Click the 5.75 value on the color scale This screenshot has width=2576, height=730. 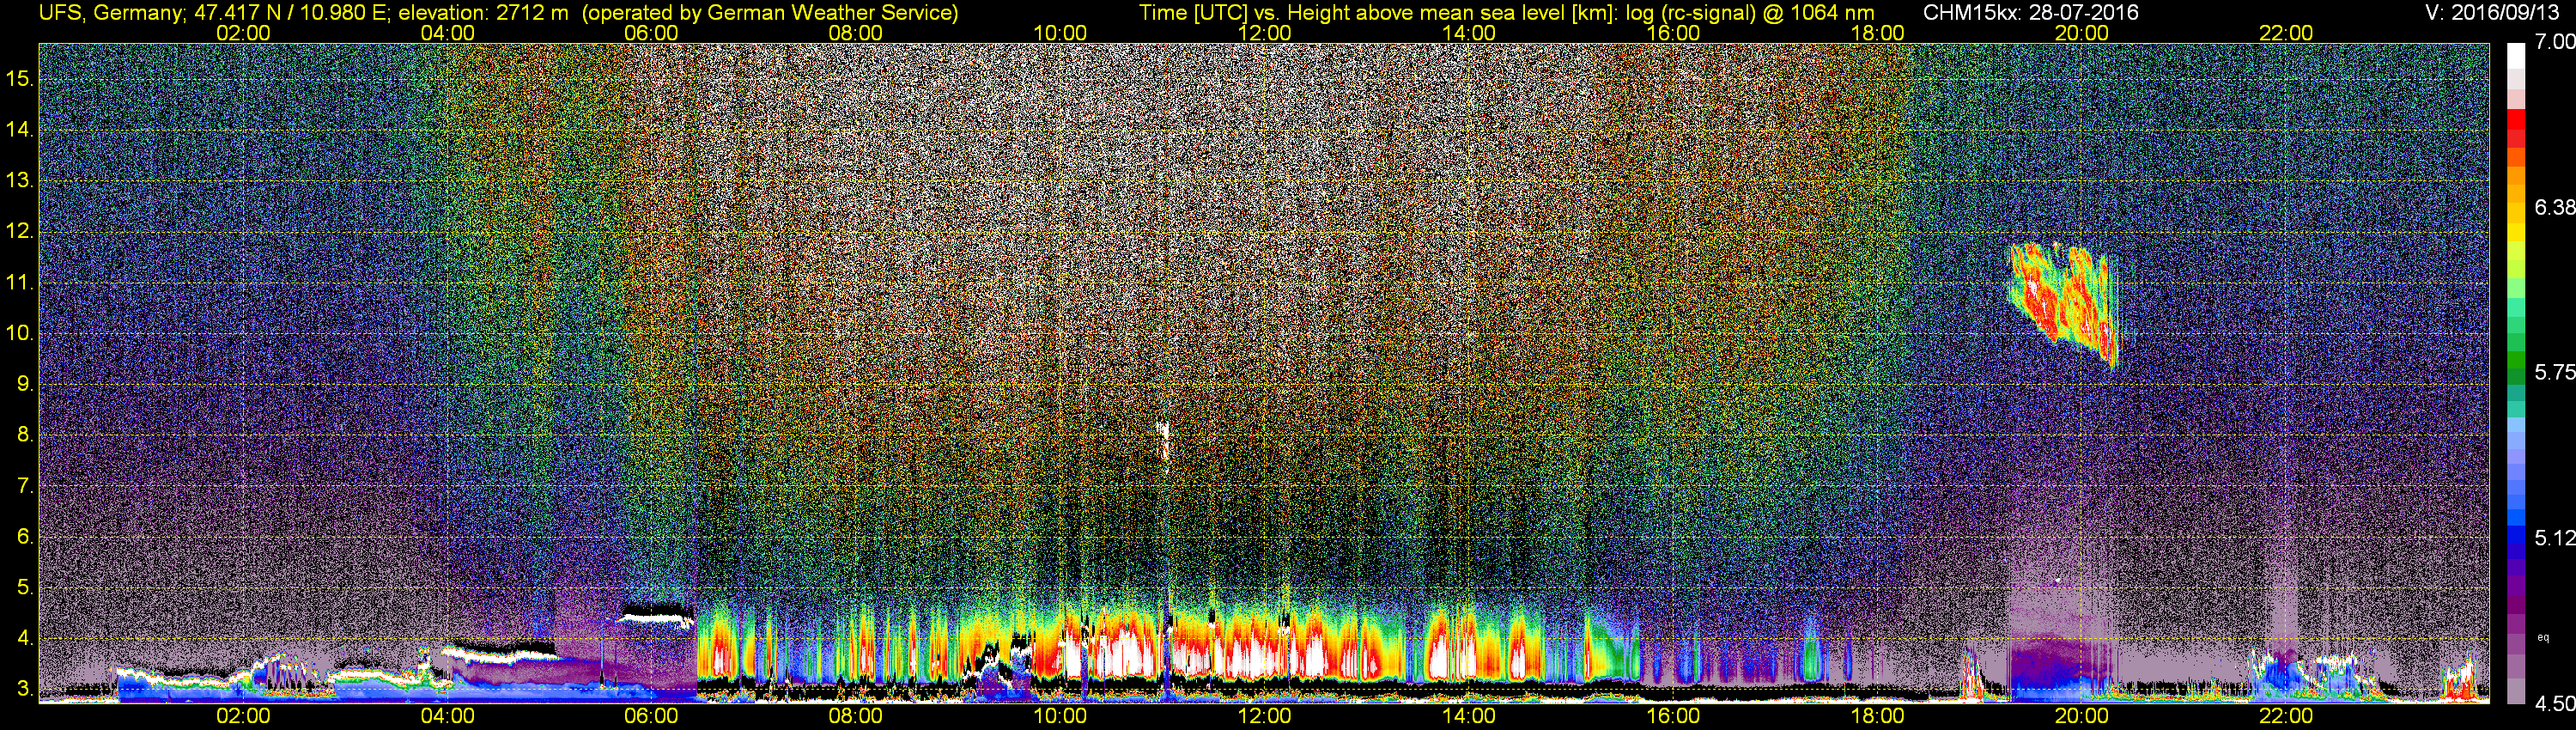tap(2555, 372)
